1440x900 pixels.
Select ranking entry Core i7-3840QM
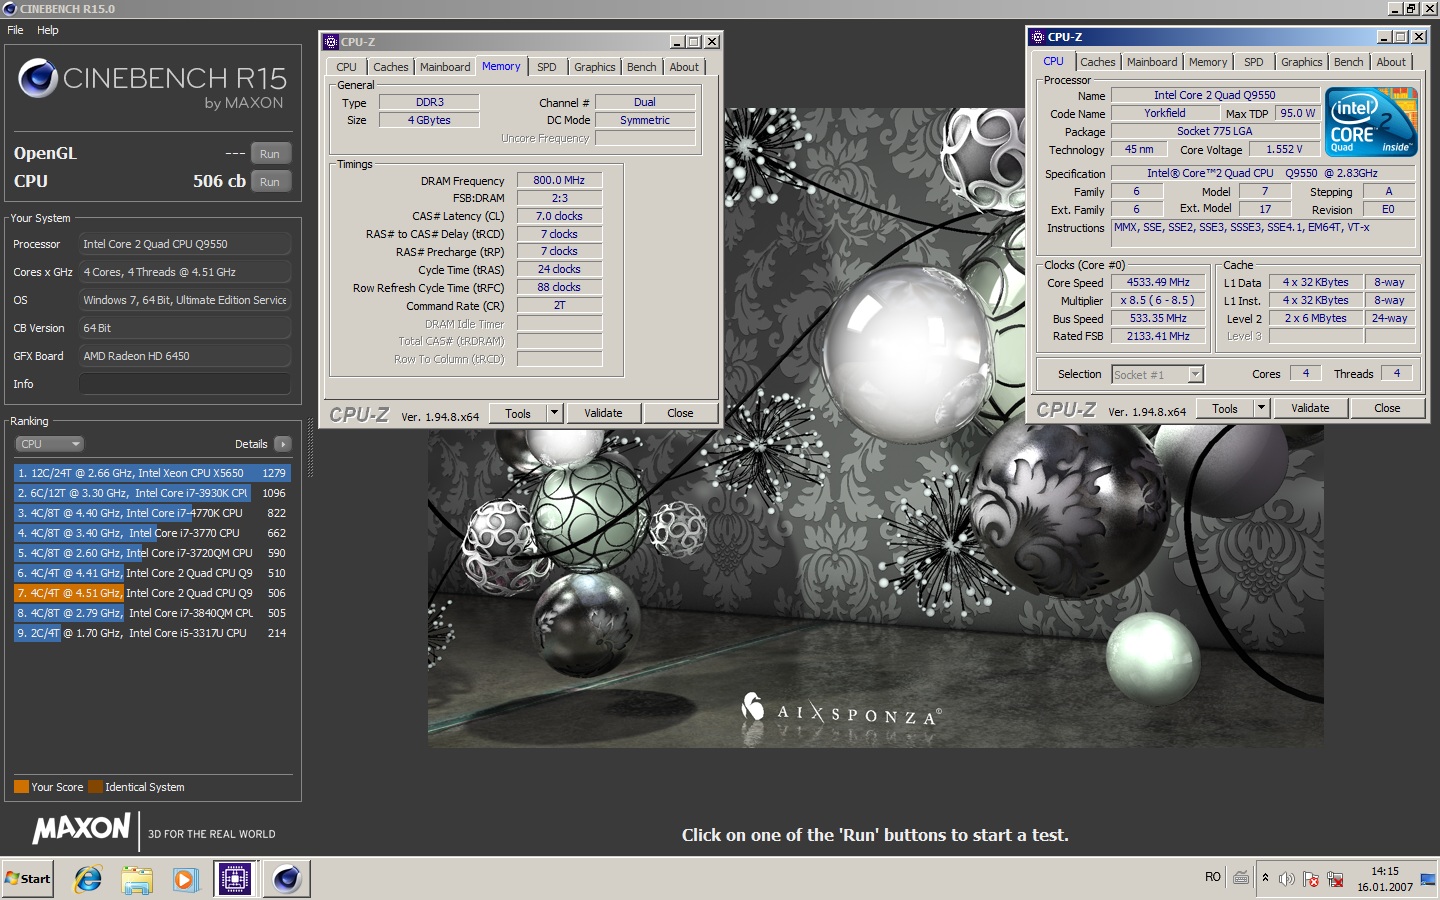[x=152, y=613]
